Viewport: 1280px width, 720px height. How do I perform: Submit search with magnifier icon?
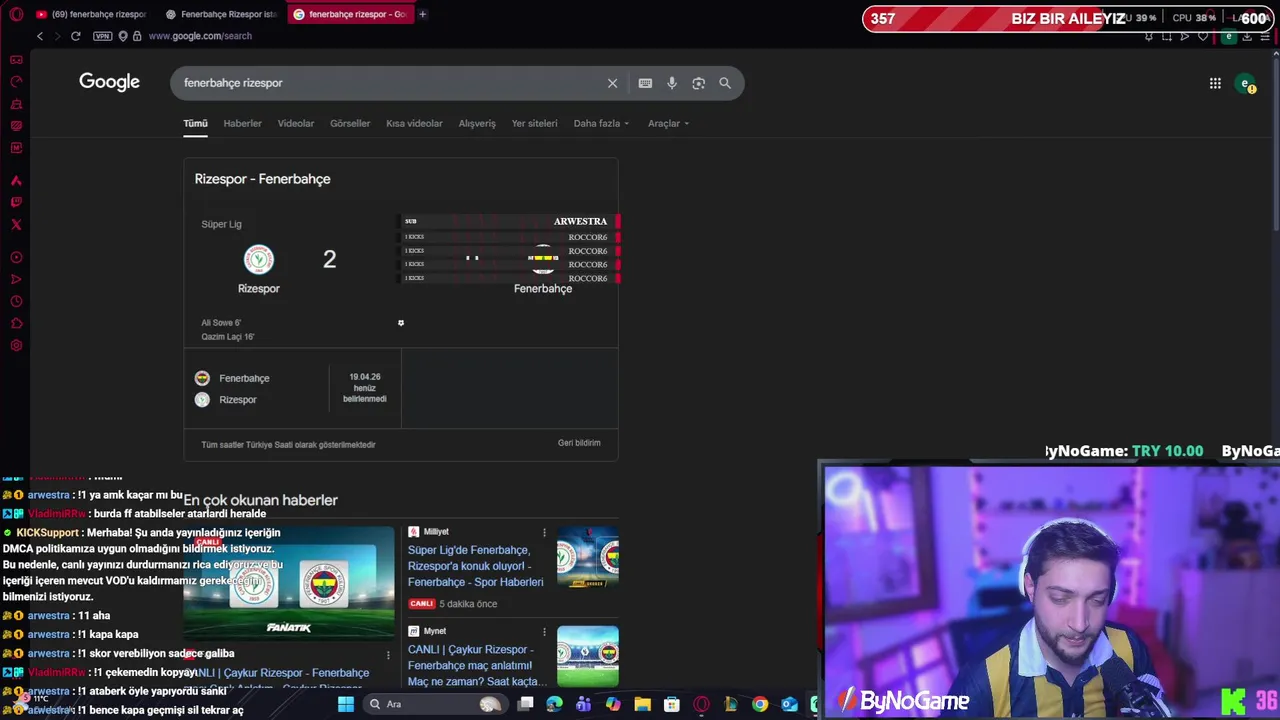(x=725, y=83)
